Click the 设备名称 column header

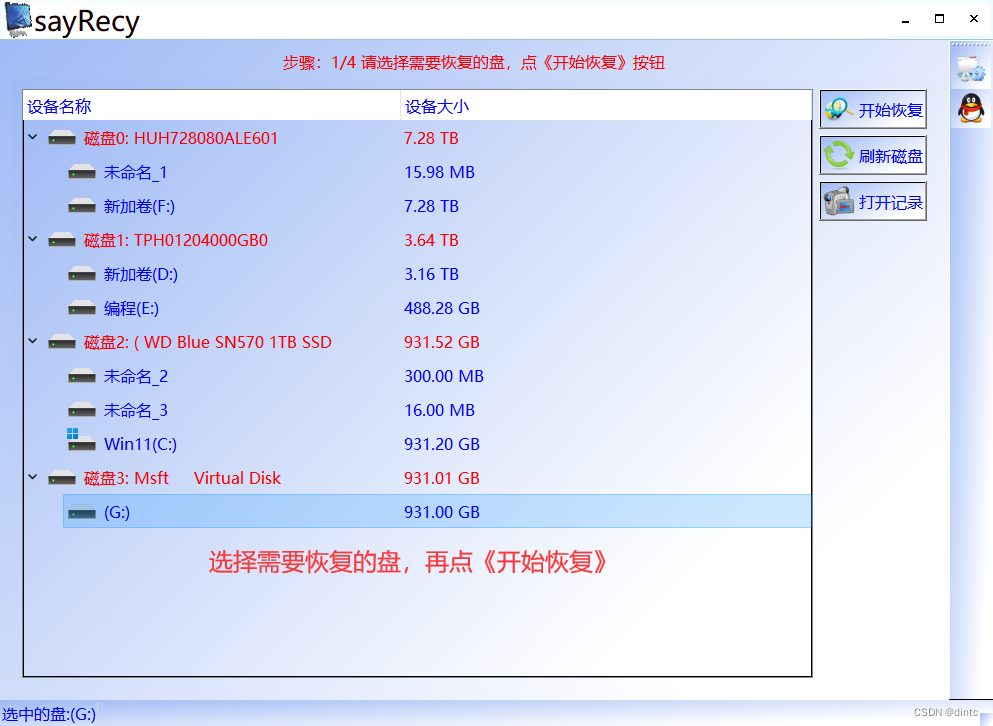[212, 106]
